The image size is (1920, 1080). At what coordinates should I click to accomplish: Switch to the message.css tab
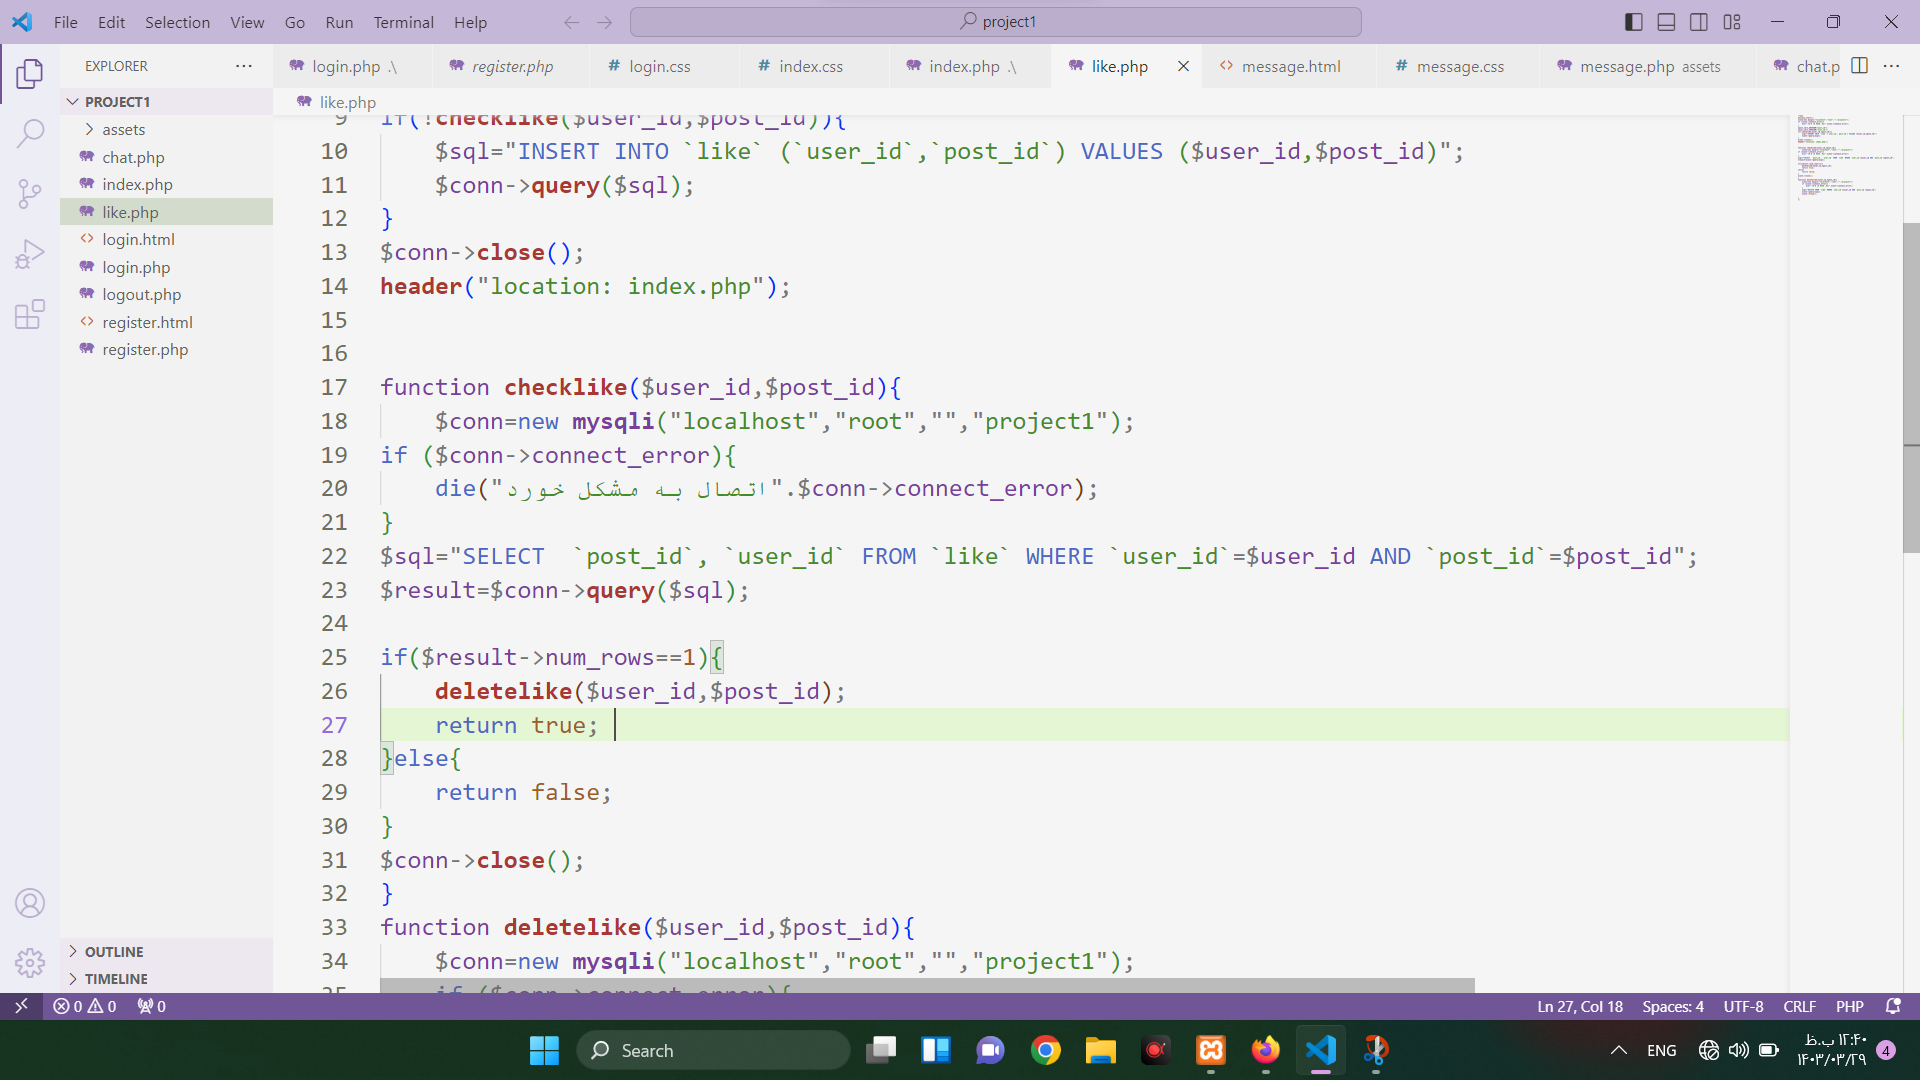(1458, 66)
